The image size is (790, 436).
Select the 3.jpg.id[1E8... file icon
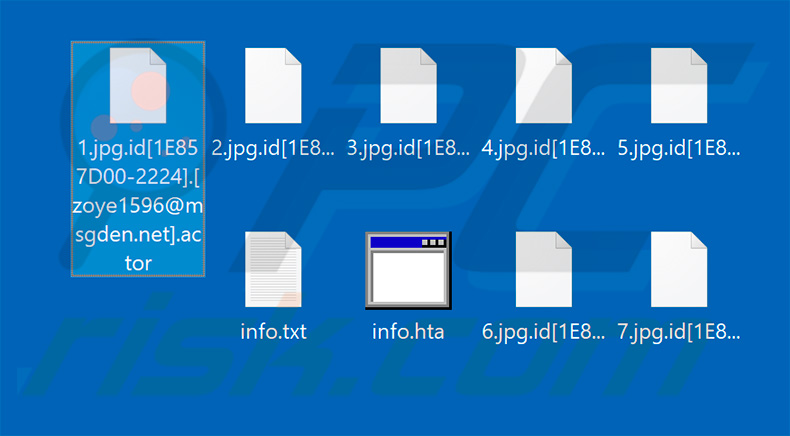(408, 86)
